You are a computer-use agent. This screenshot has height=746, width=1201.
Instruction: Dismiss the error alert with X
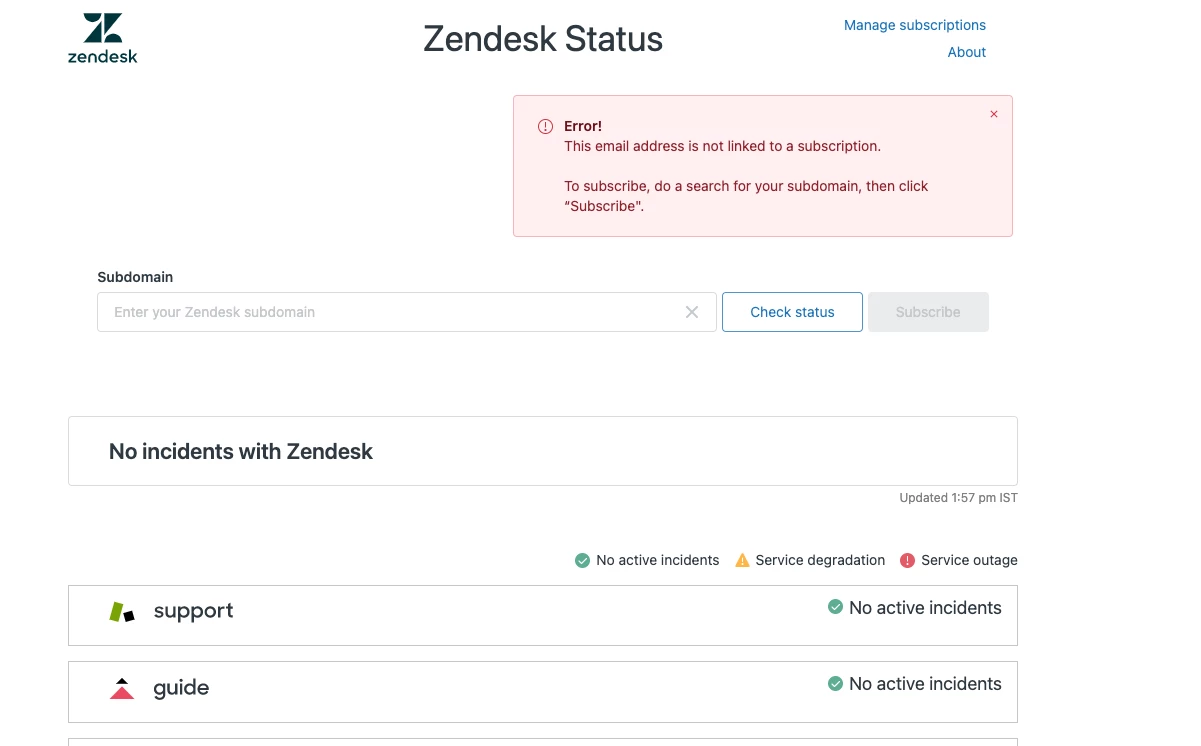994,114
